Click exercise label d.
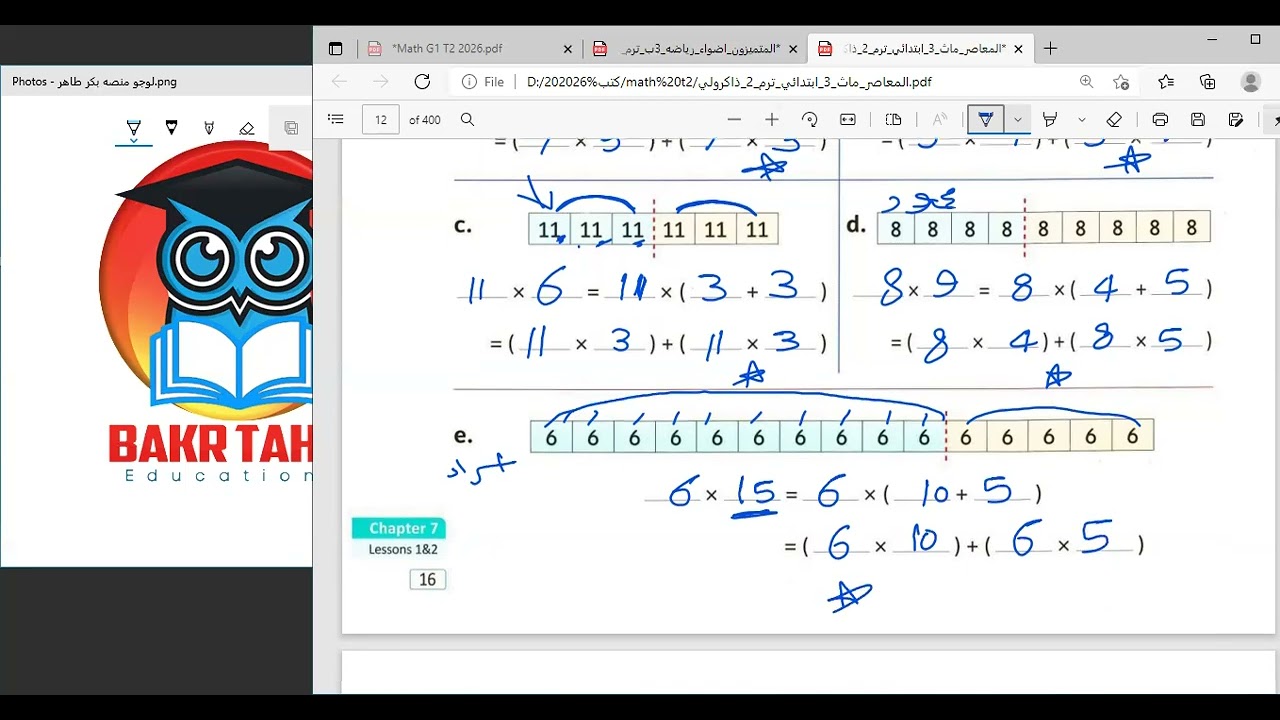This screenshot has height=720, width=1280. pyautogui.click(x=856, y=225)
